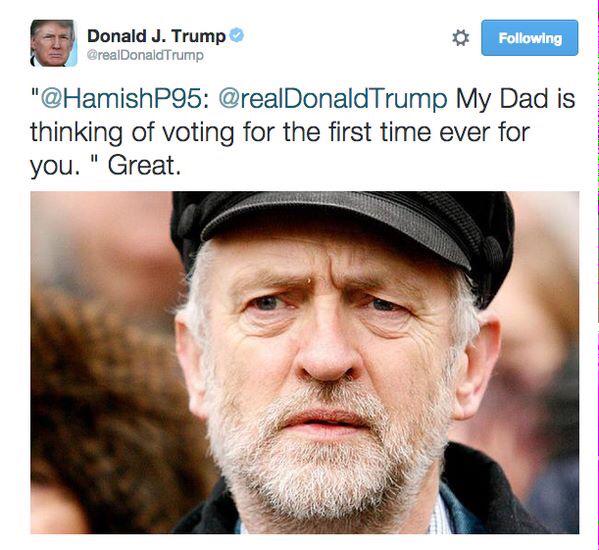Click the word you. on the last line
The height and width of the screenshot is (550, 599).
tap(55, 167)
